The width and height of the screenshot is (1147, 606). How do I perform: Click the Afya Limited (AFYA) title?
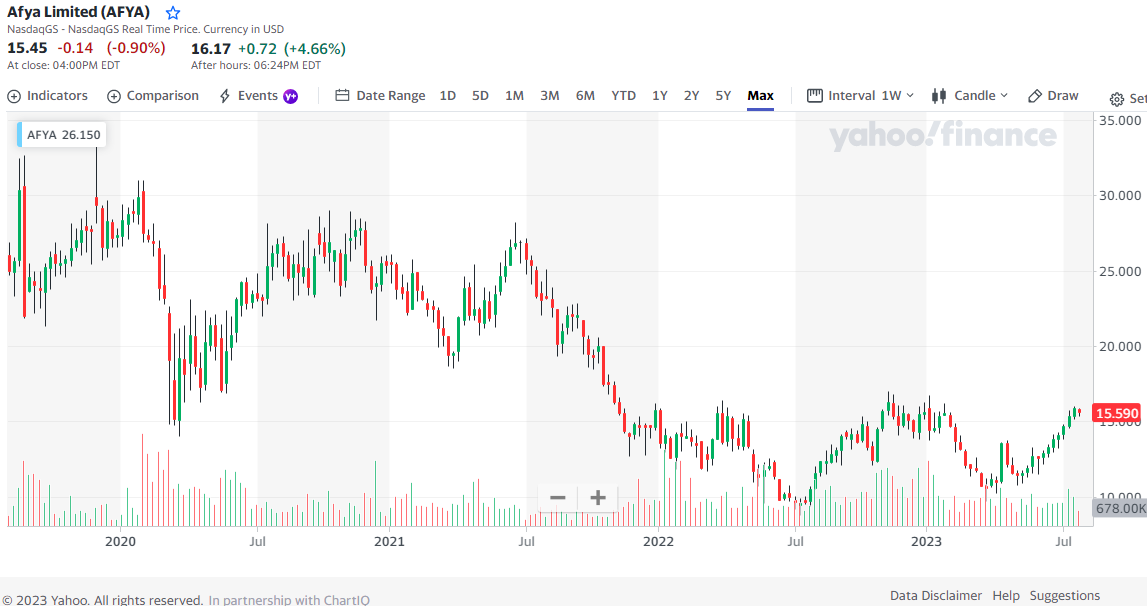tap(78, 12)
